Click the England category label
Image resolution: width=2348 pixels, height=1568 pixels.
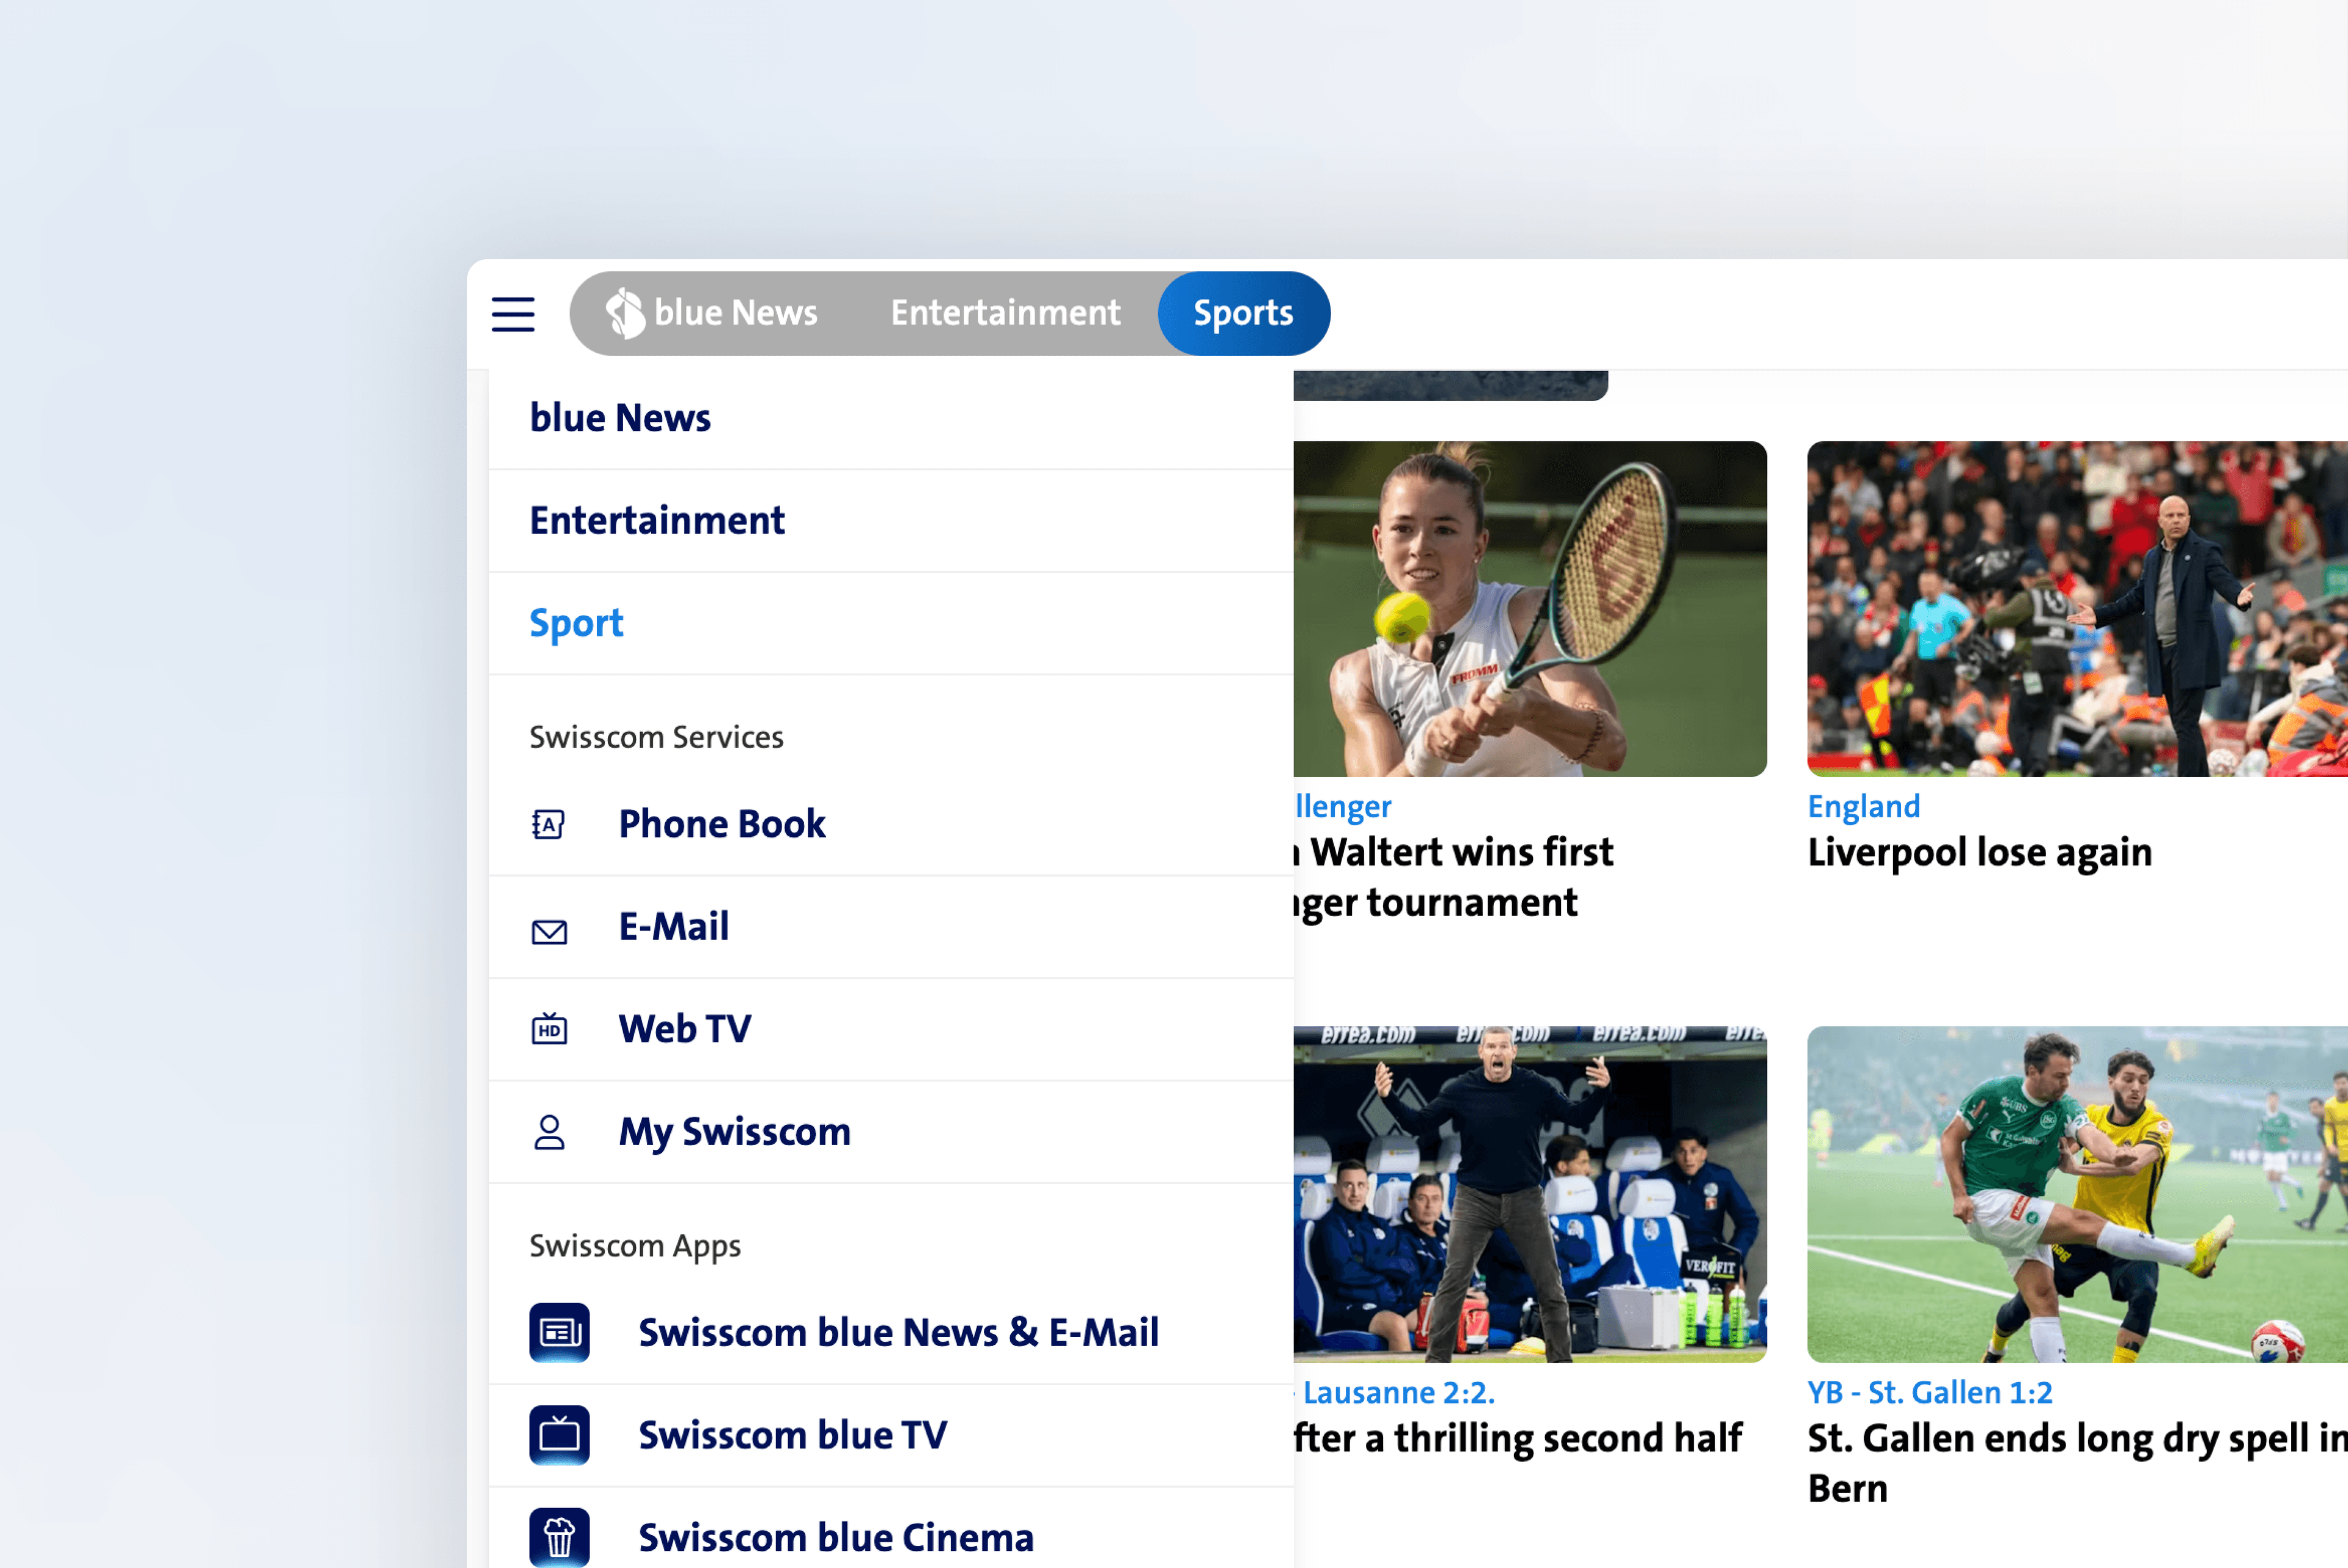(1864, 806)
